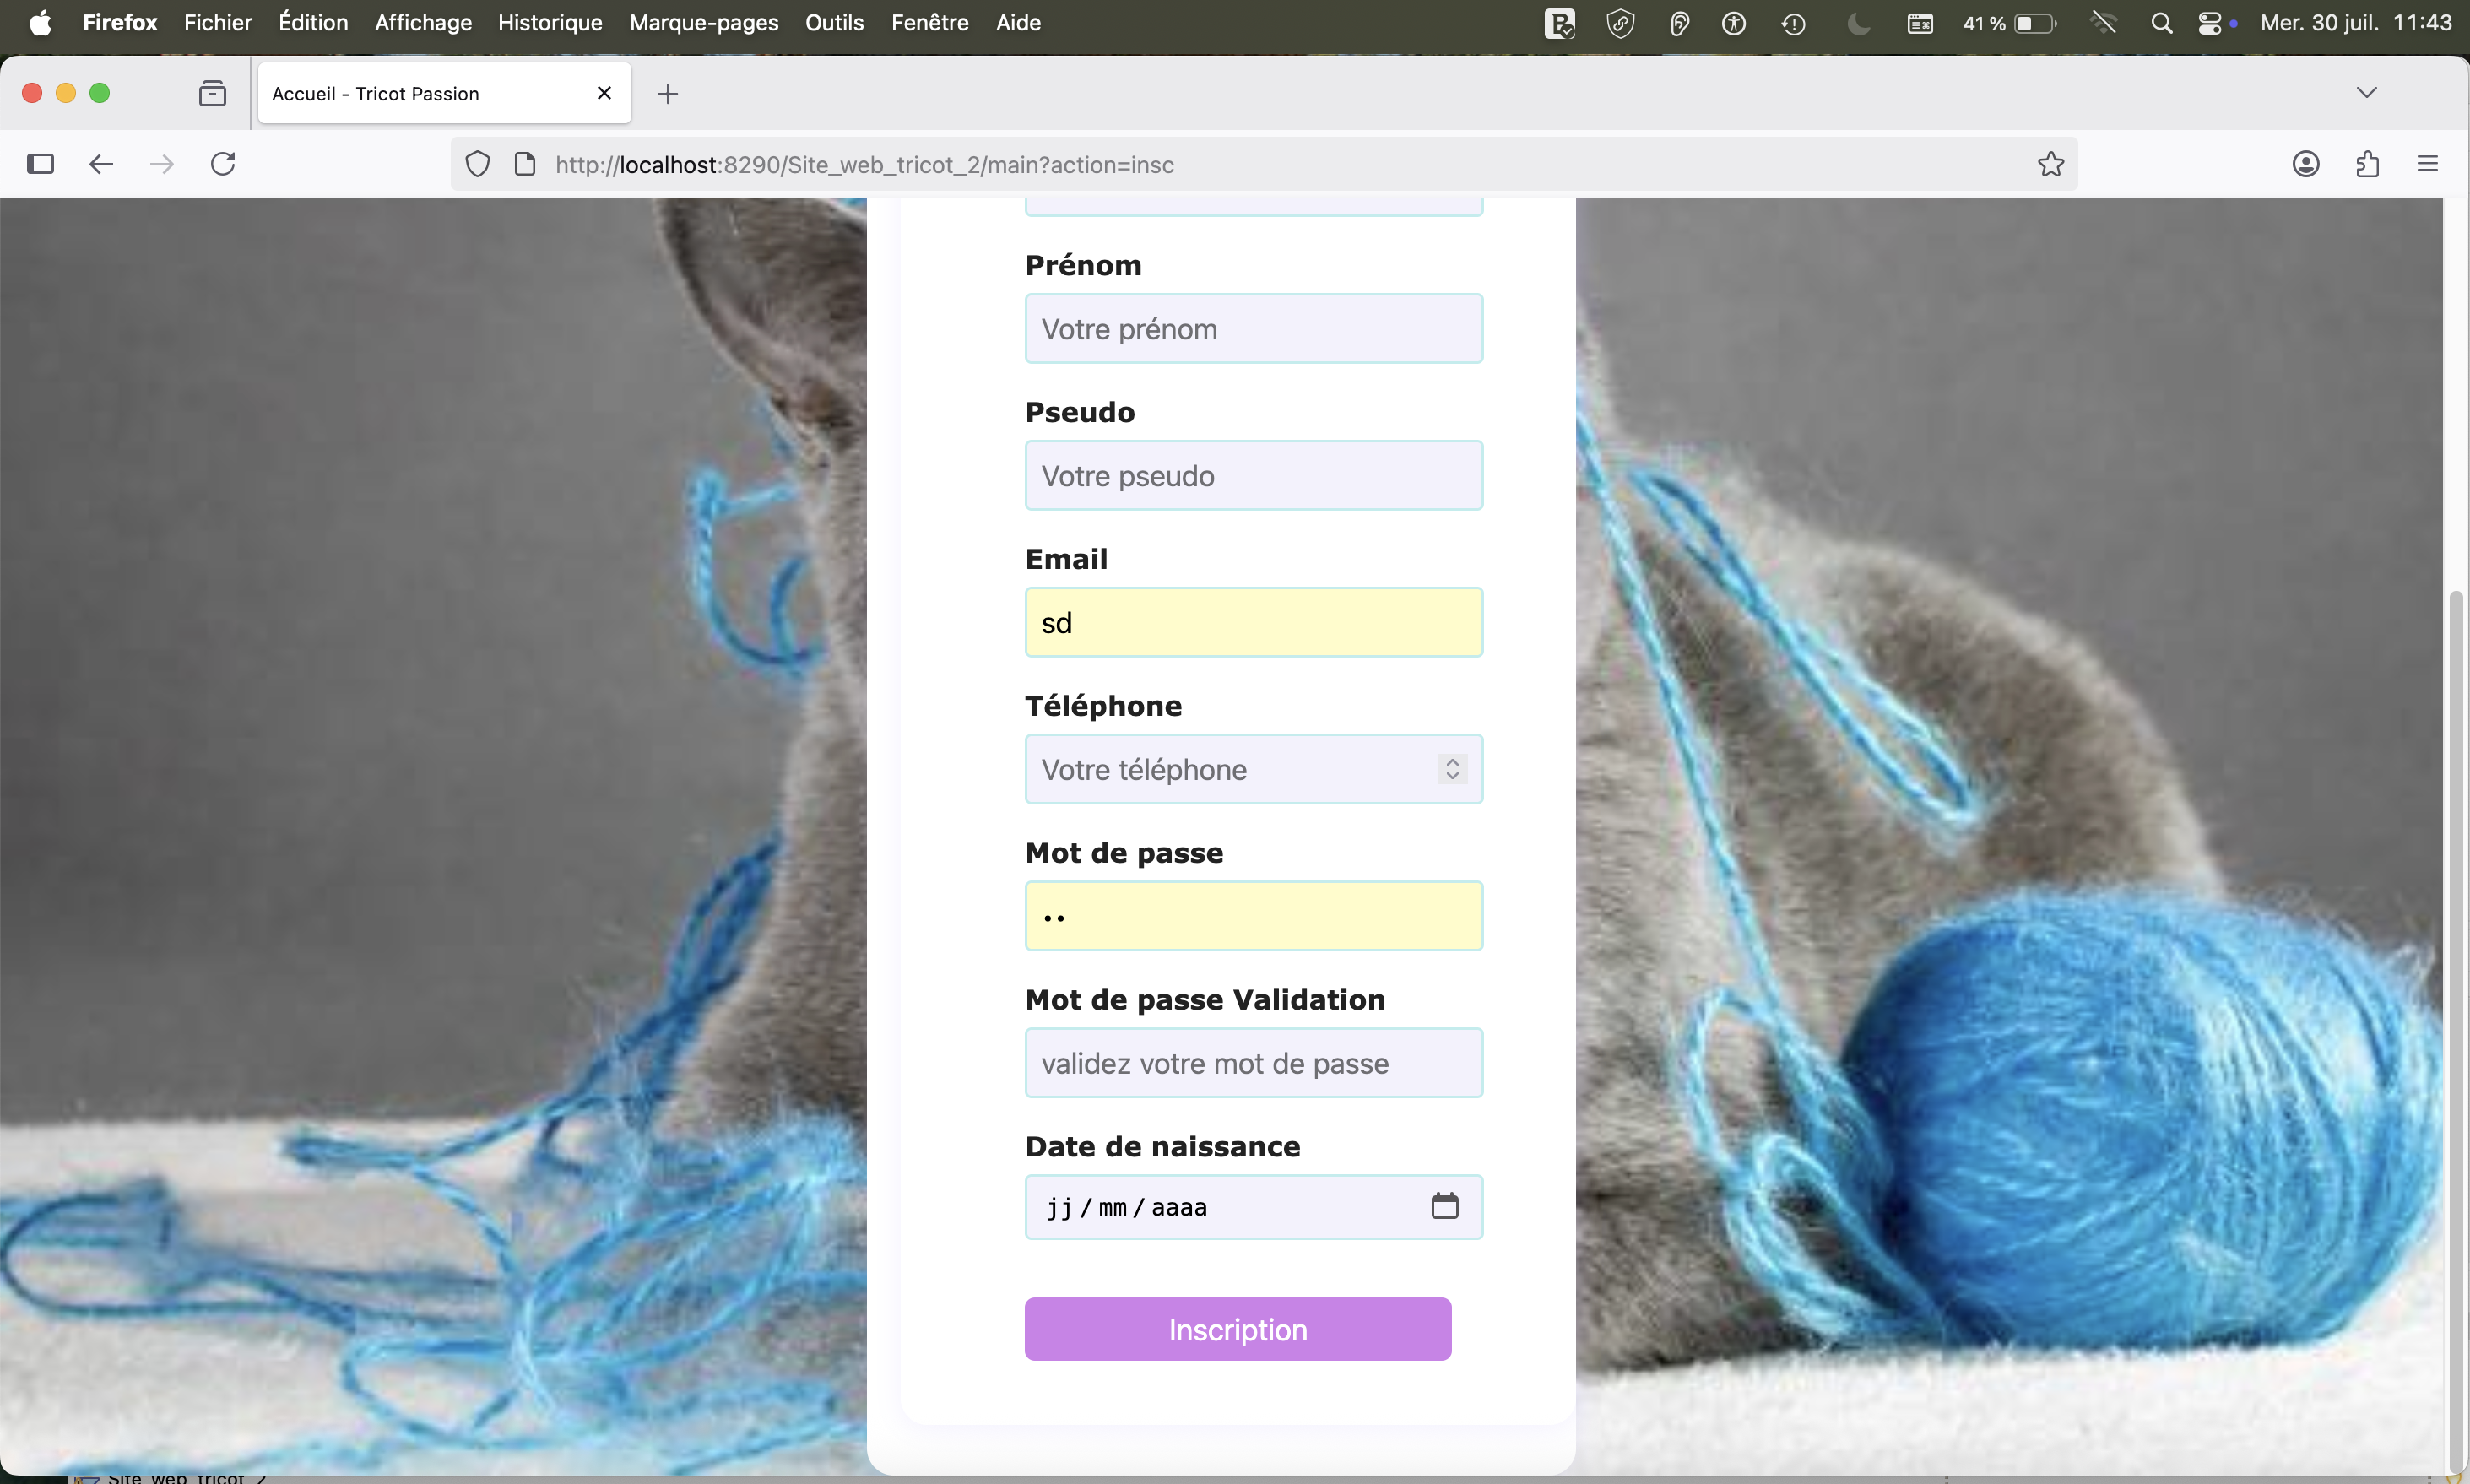This screenshot has width=2470, height=1484.
Task: Open the Firefox account profile icon
Action: coord(2306,164)
